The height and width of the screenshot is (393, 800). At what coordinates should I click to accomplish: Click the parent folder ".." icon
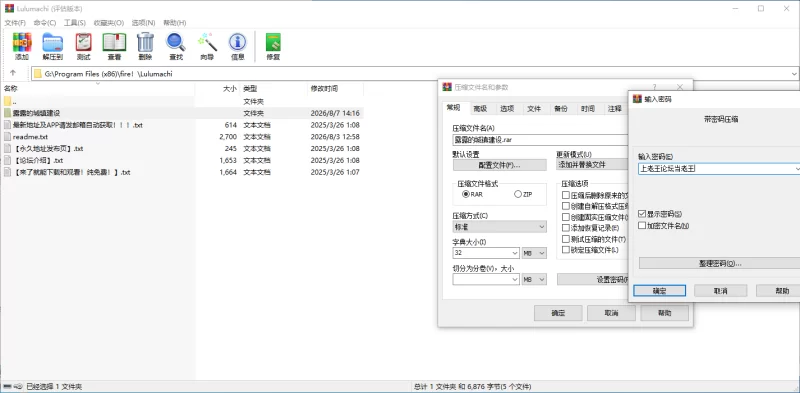[x=8, y=101]
